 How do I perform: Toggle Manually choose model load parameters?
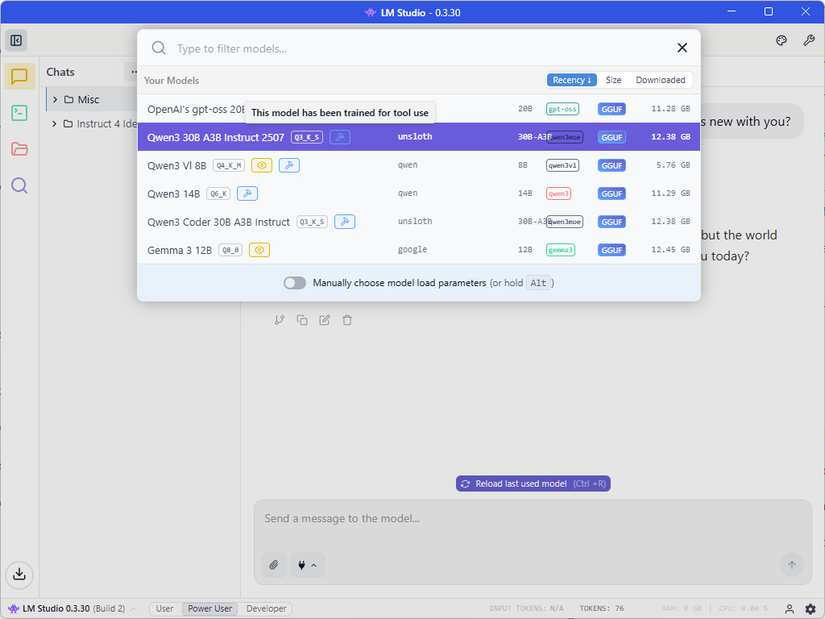295,283
